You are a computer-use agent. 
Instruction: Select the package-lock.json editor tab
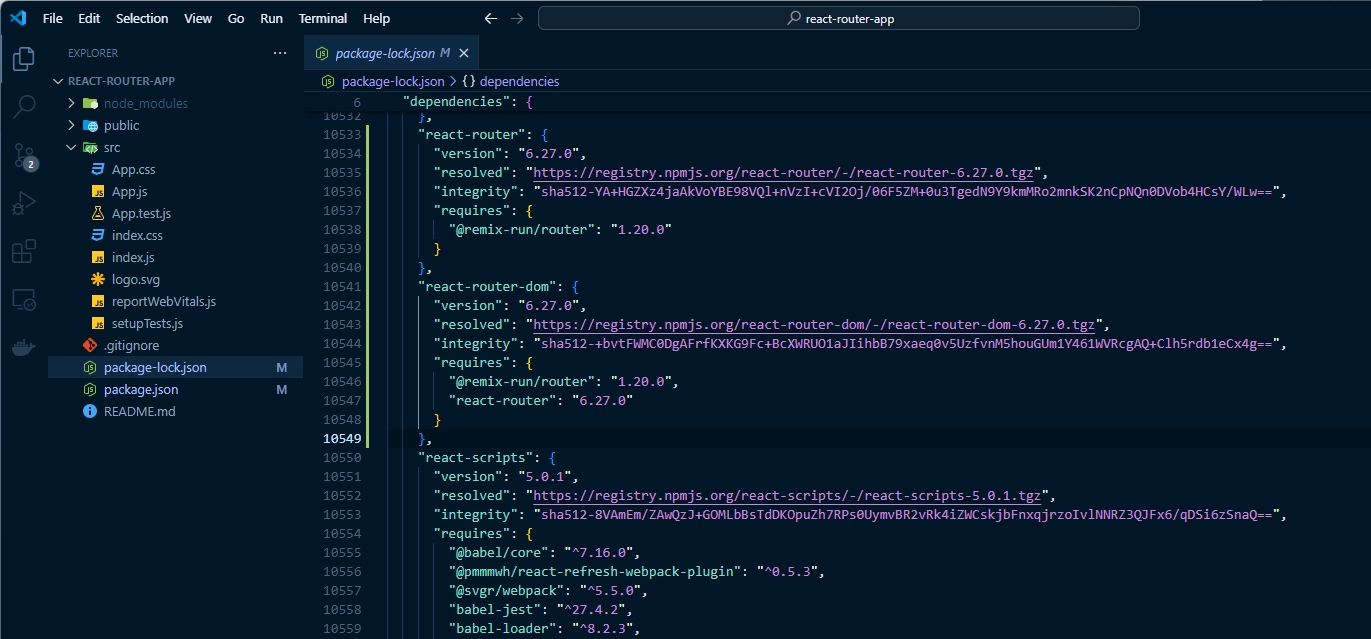(393, 53)
